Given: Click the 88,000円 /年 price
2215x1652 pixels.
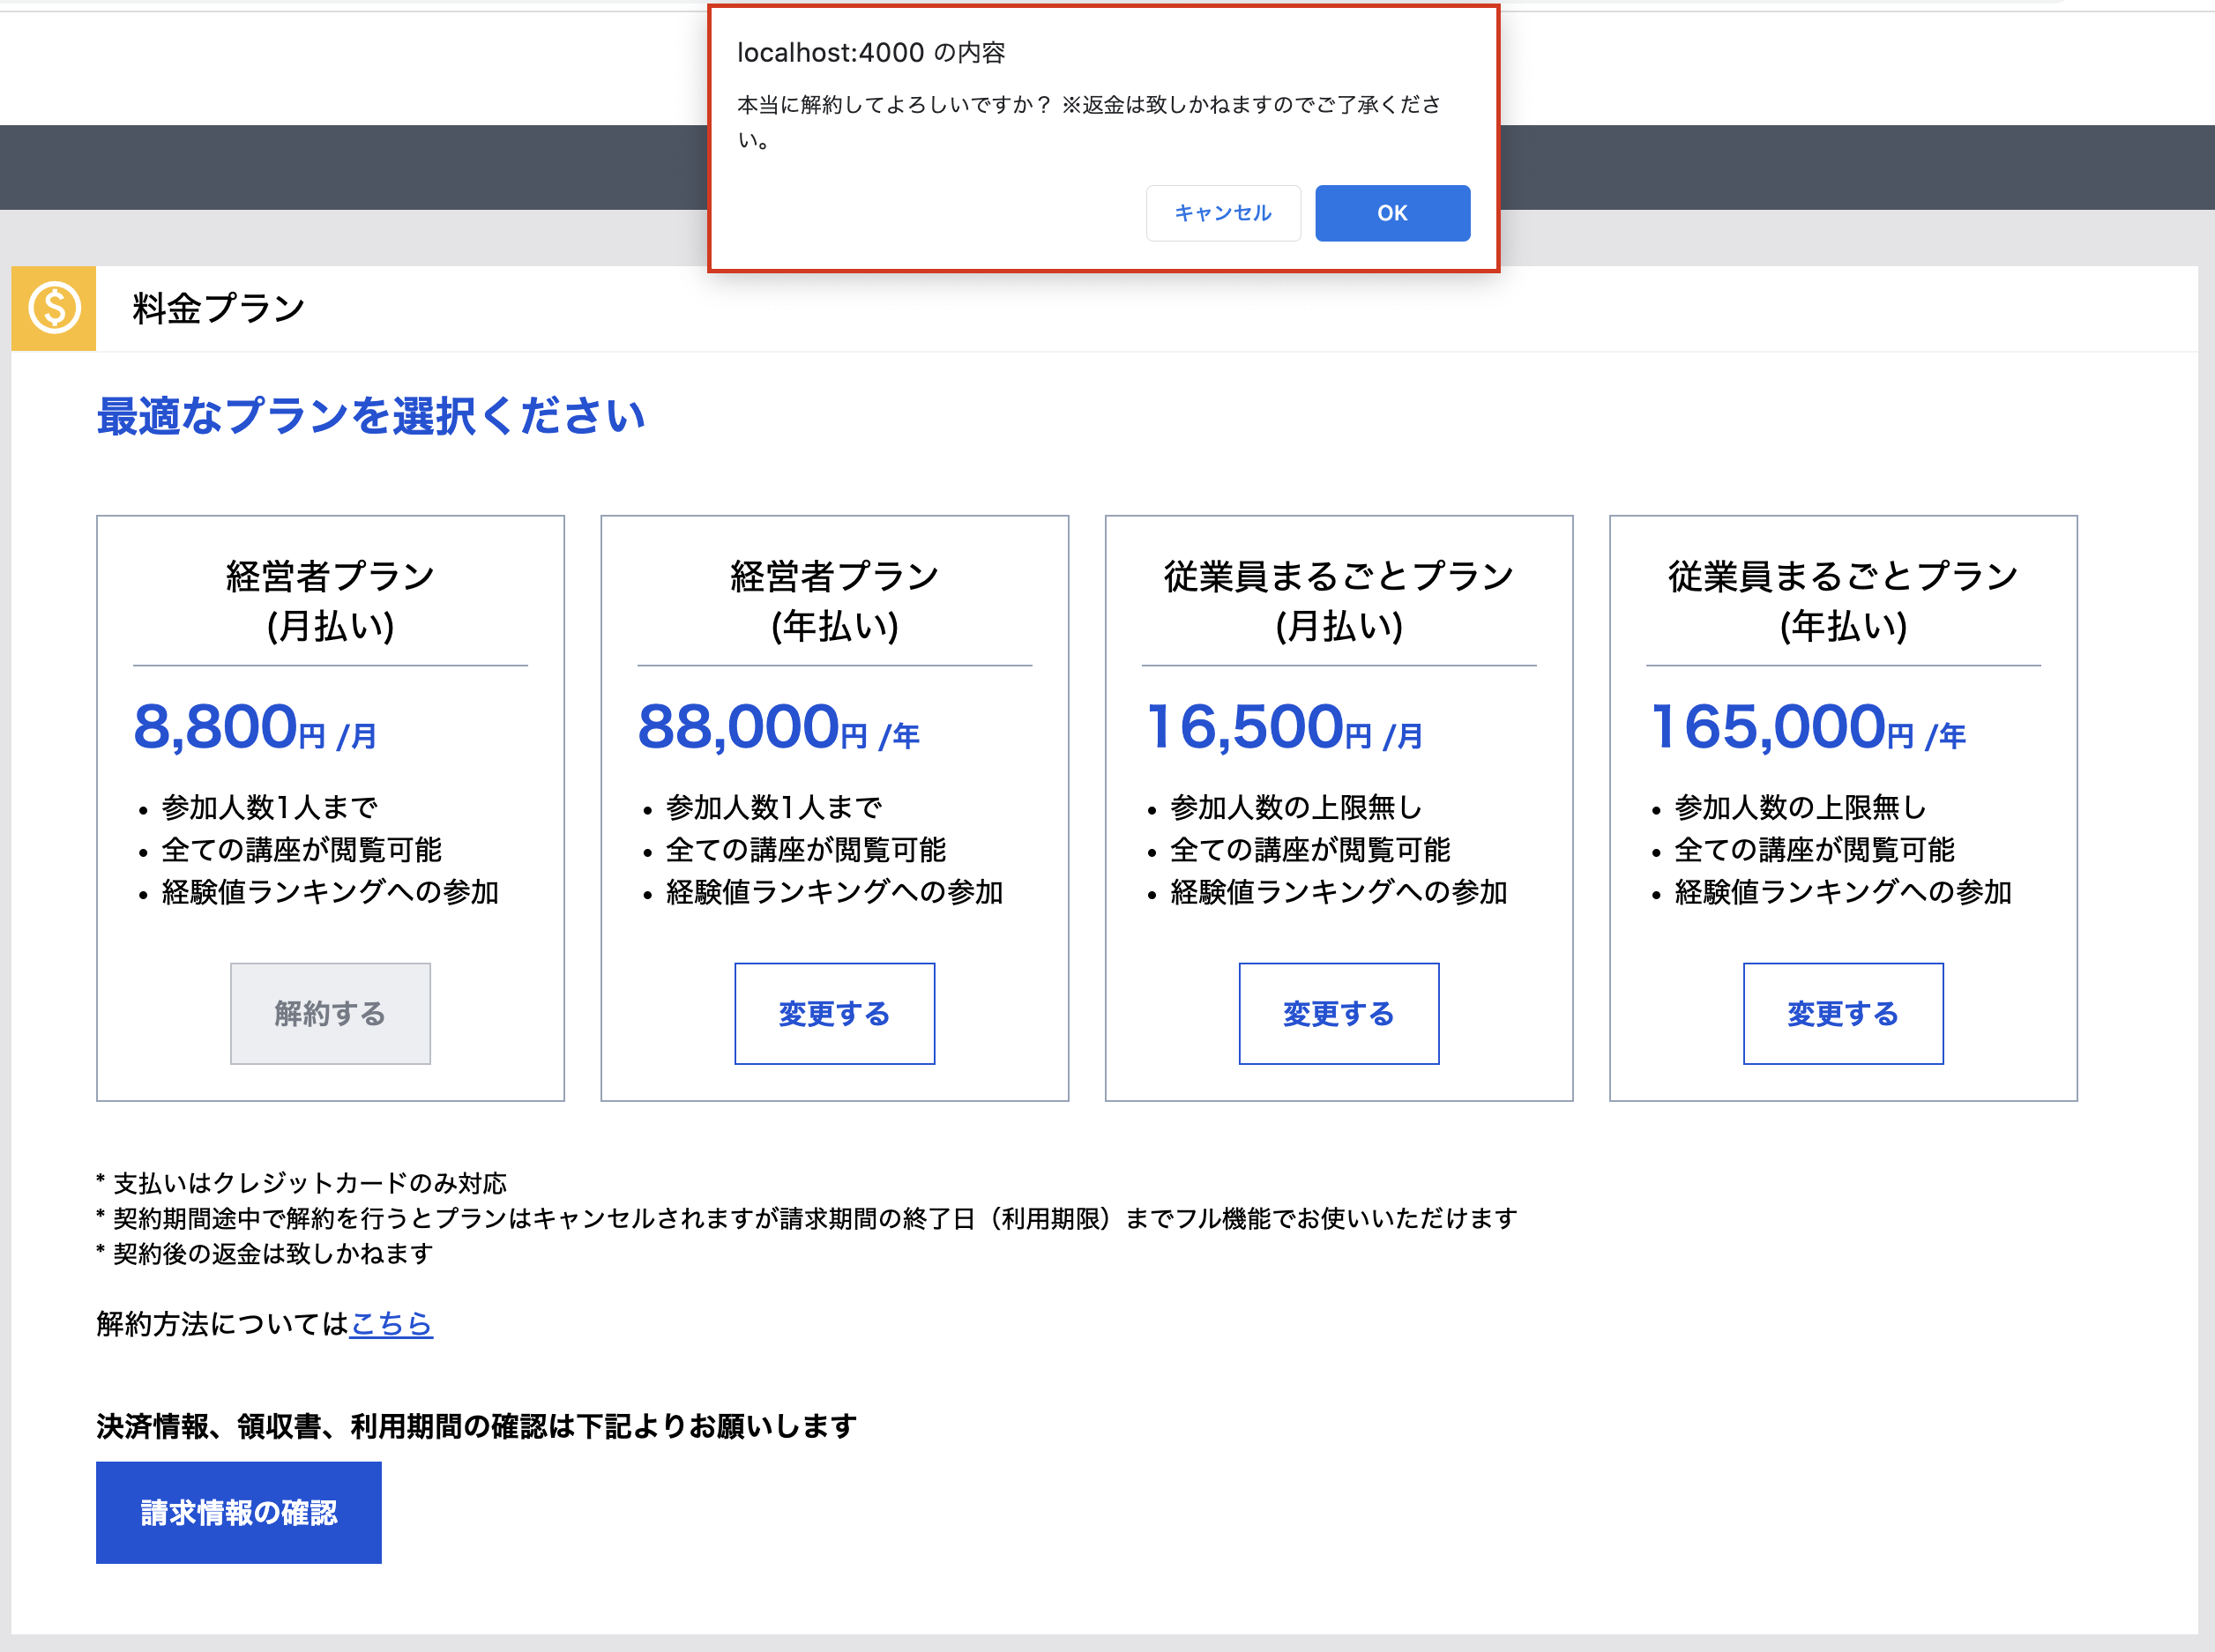Looking at the screenshot, I should 778,727.
